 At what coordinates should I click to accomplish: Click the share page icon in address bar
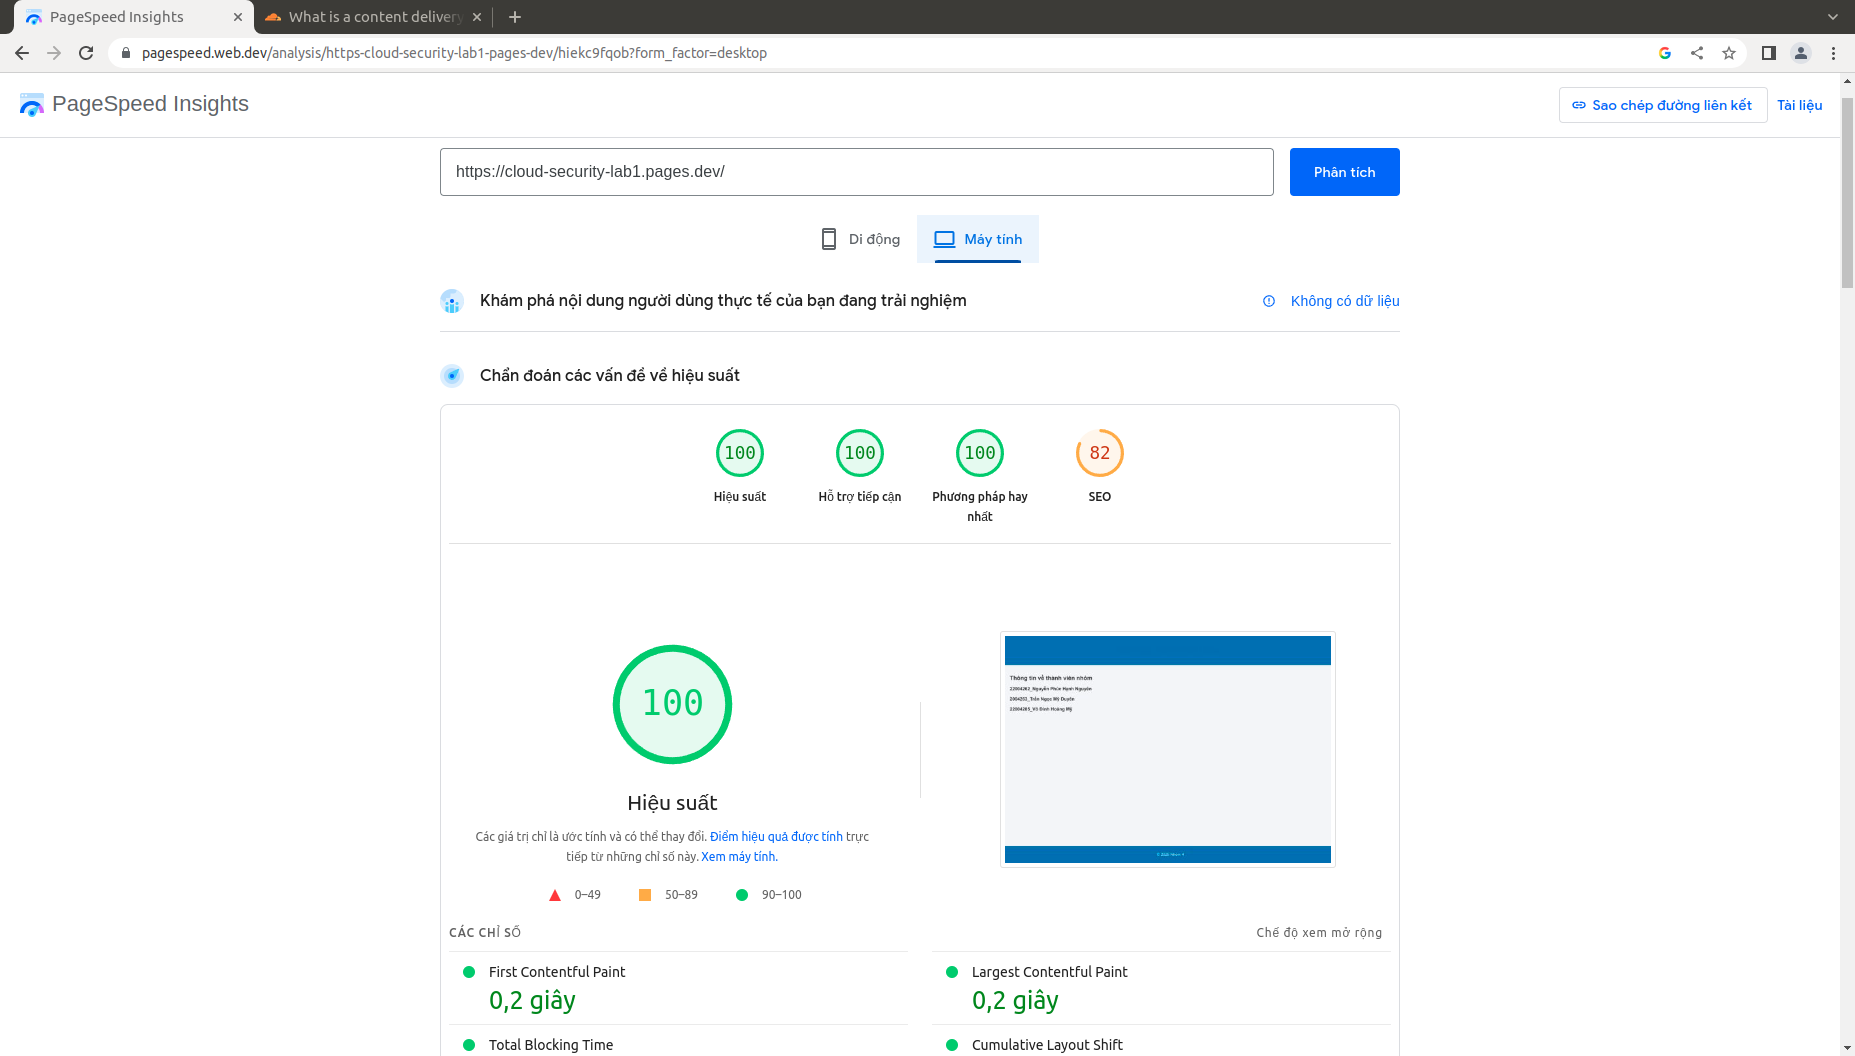coord(1697,53)
